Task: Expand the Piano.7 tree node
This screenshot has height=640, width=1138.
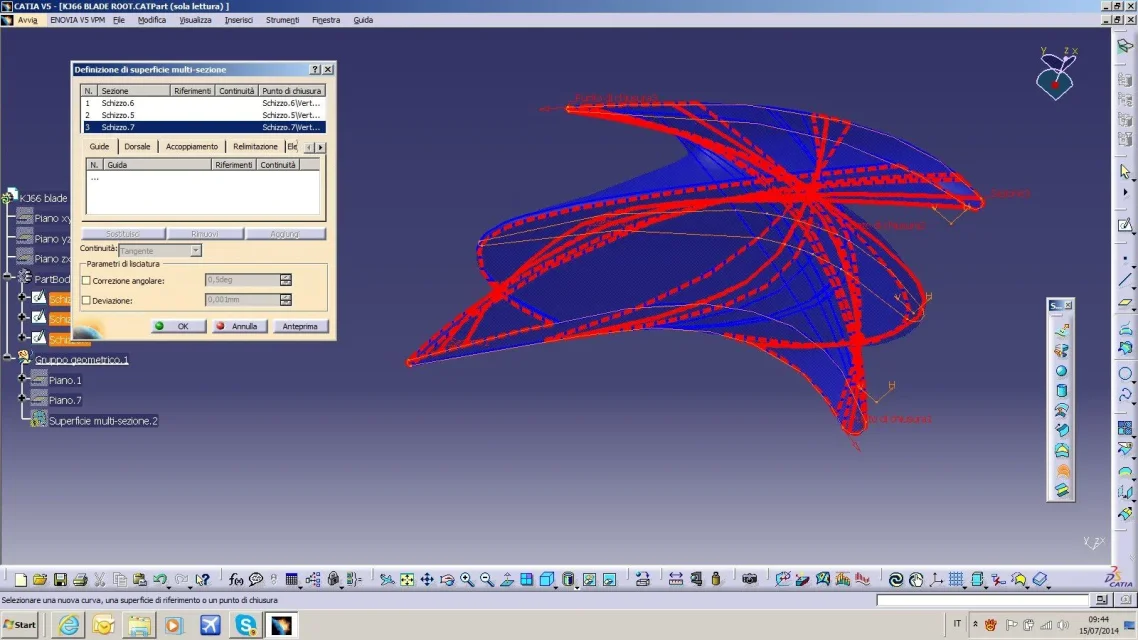Action: pyautogui.click(x=22, y=398)
